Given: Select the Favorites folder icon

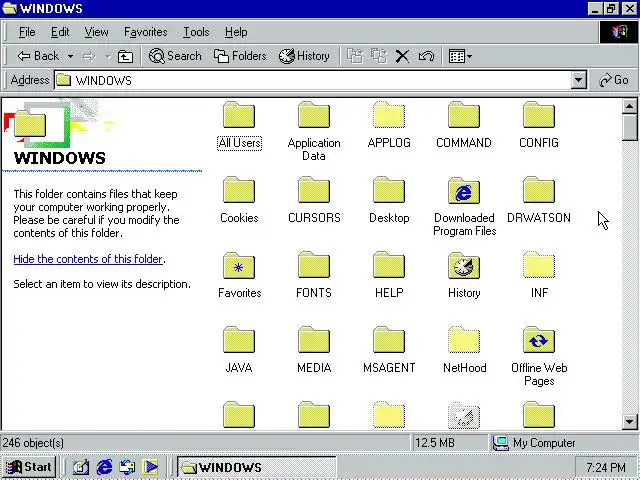Looking at the screenshot, I should (239, 265).
